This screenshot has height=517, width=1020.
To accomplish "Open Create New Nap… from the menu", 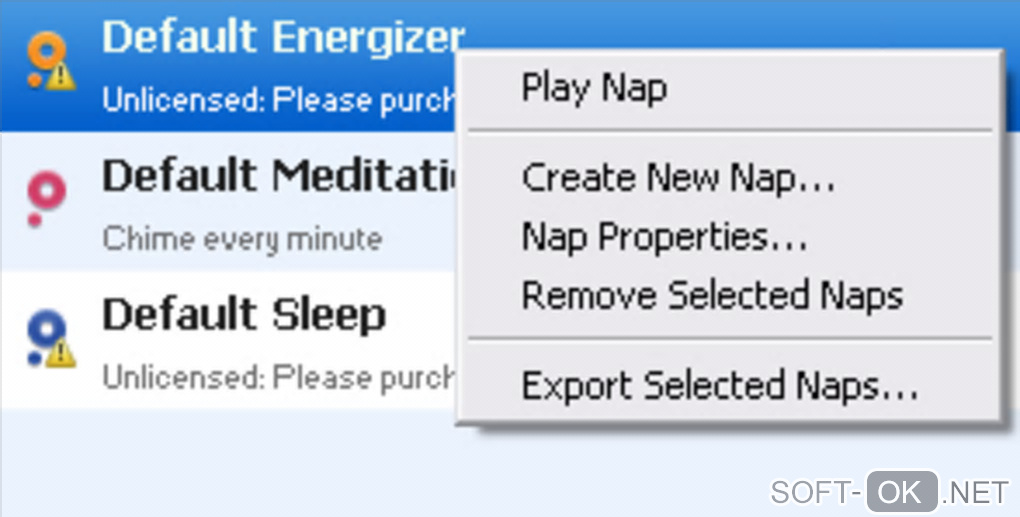I will pos(678,179).
